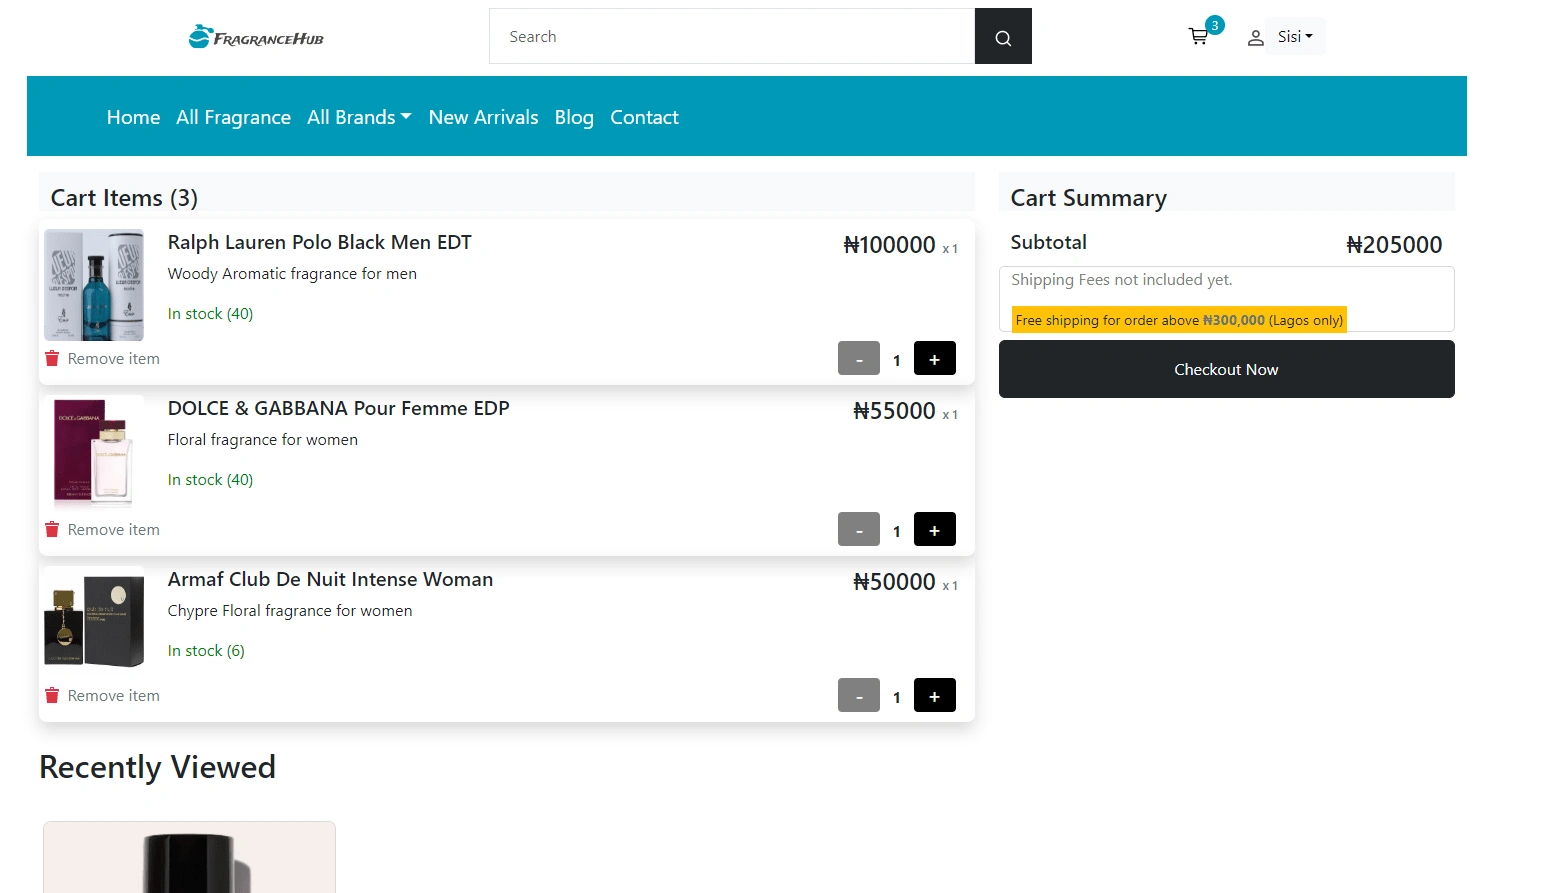
Task: Open the recently viewed product card
Action: coord(189,857)
